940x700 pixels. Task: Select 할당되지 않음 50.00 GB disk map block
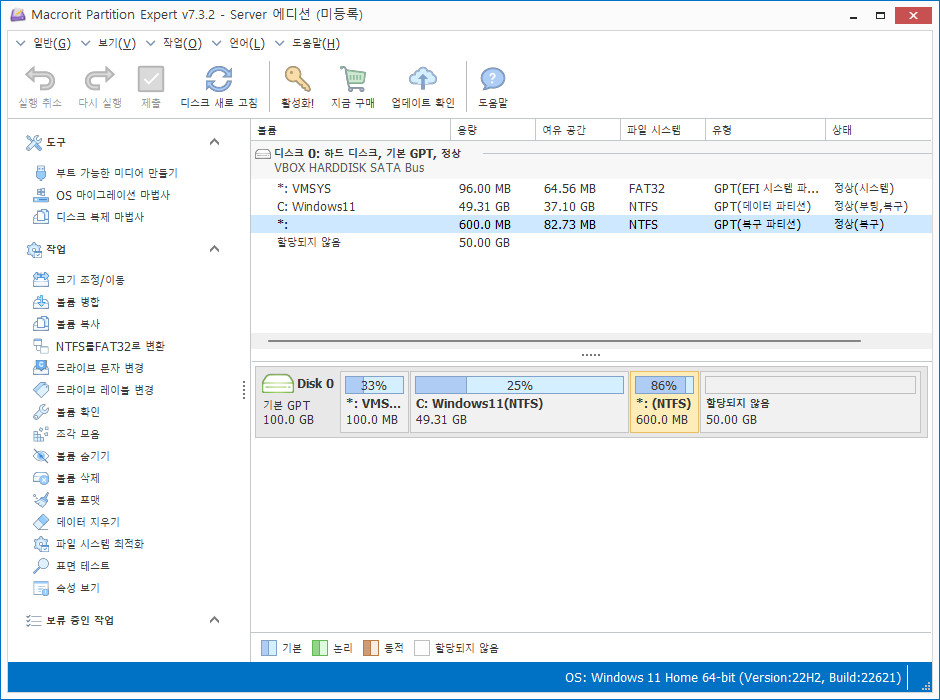(811, 402)
